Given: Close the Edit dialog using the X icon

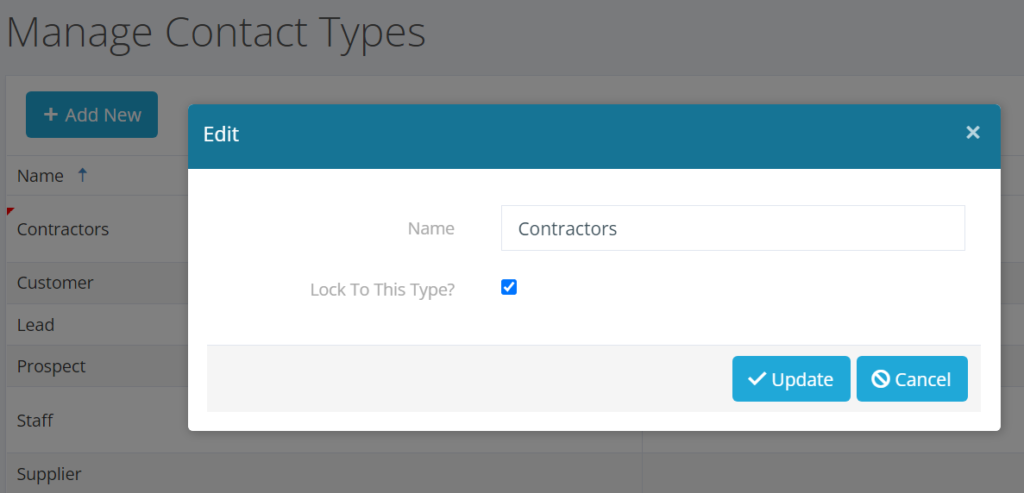Looking at the screenshot, I should coord(972,133).
